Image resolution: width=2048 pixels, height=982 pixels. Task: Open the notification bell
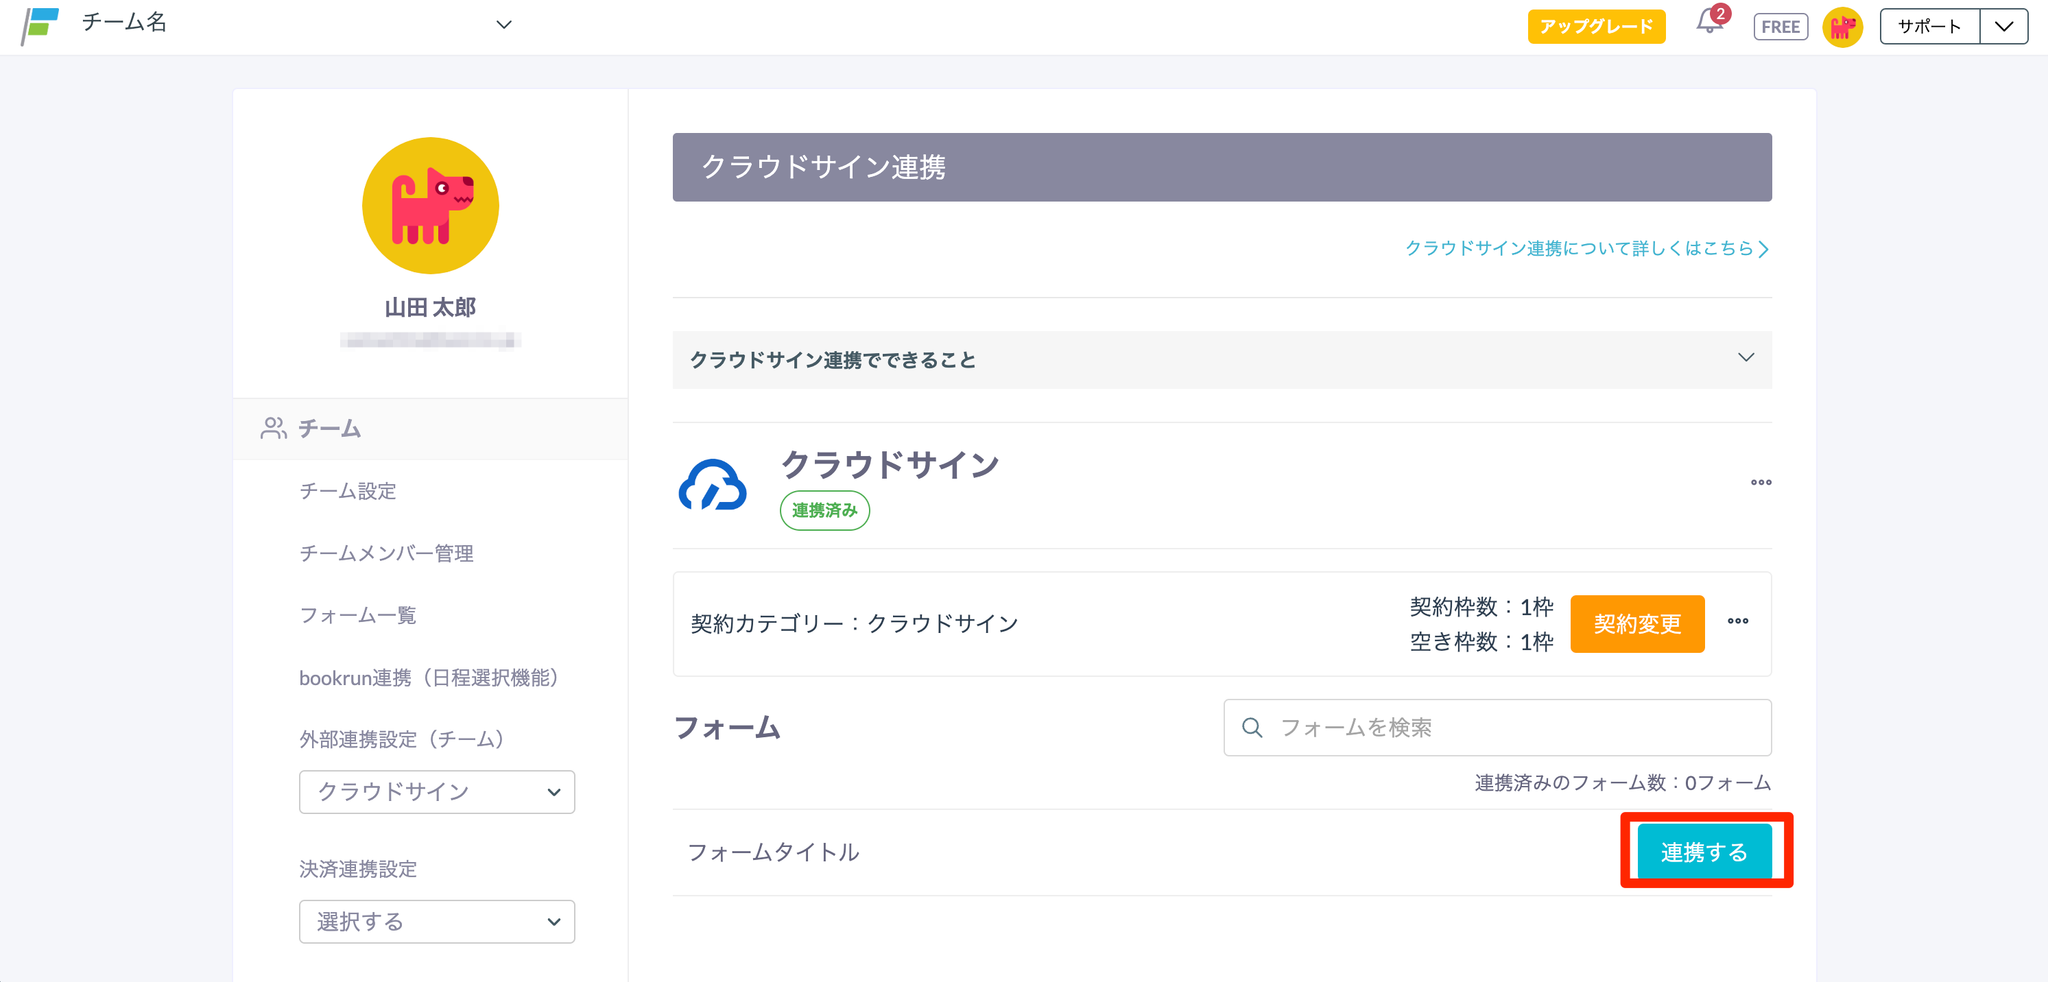[1710, 24]
